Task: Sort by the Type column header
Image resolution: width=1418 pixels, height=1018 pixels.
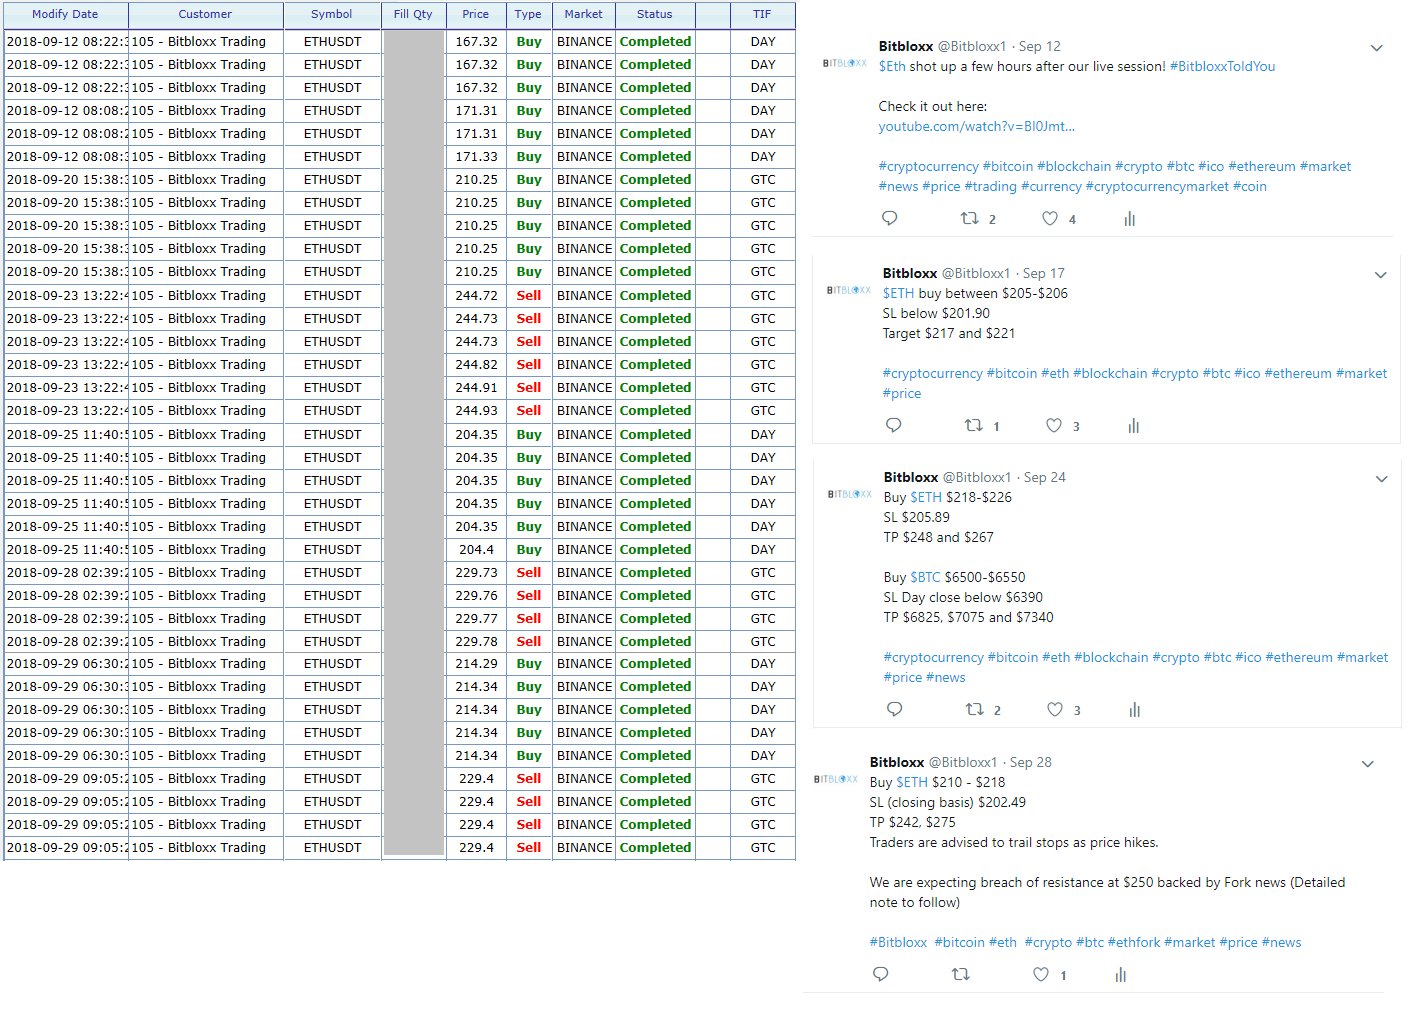Action: point(528,15)
